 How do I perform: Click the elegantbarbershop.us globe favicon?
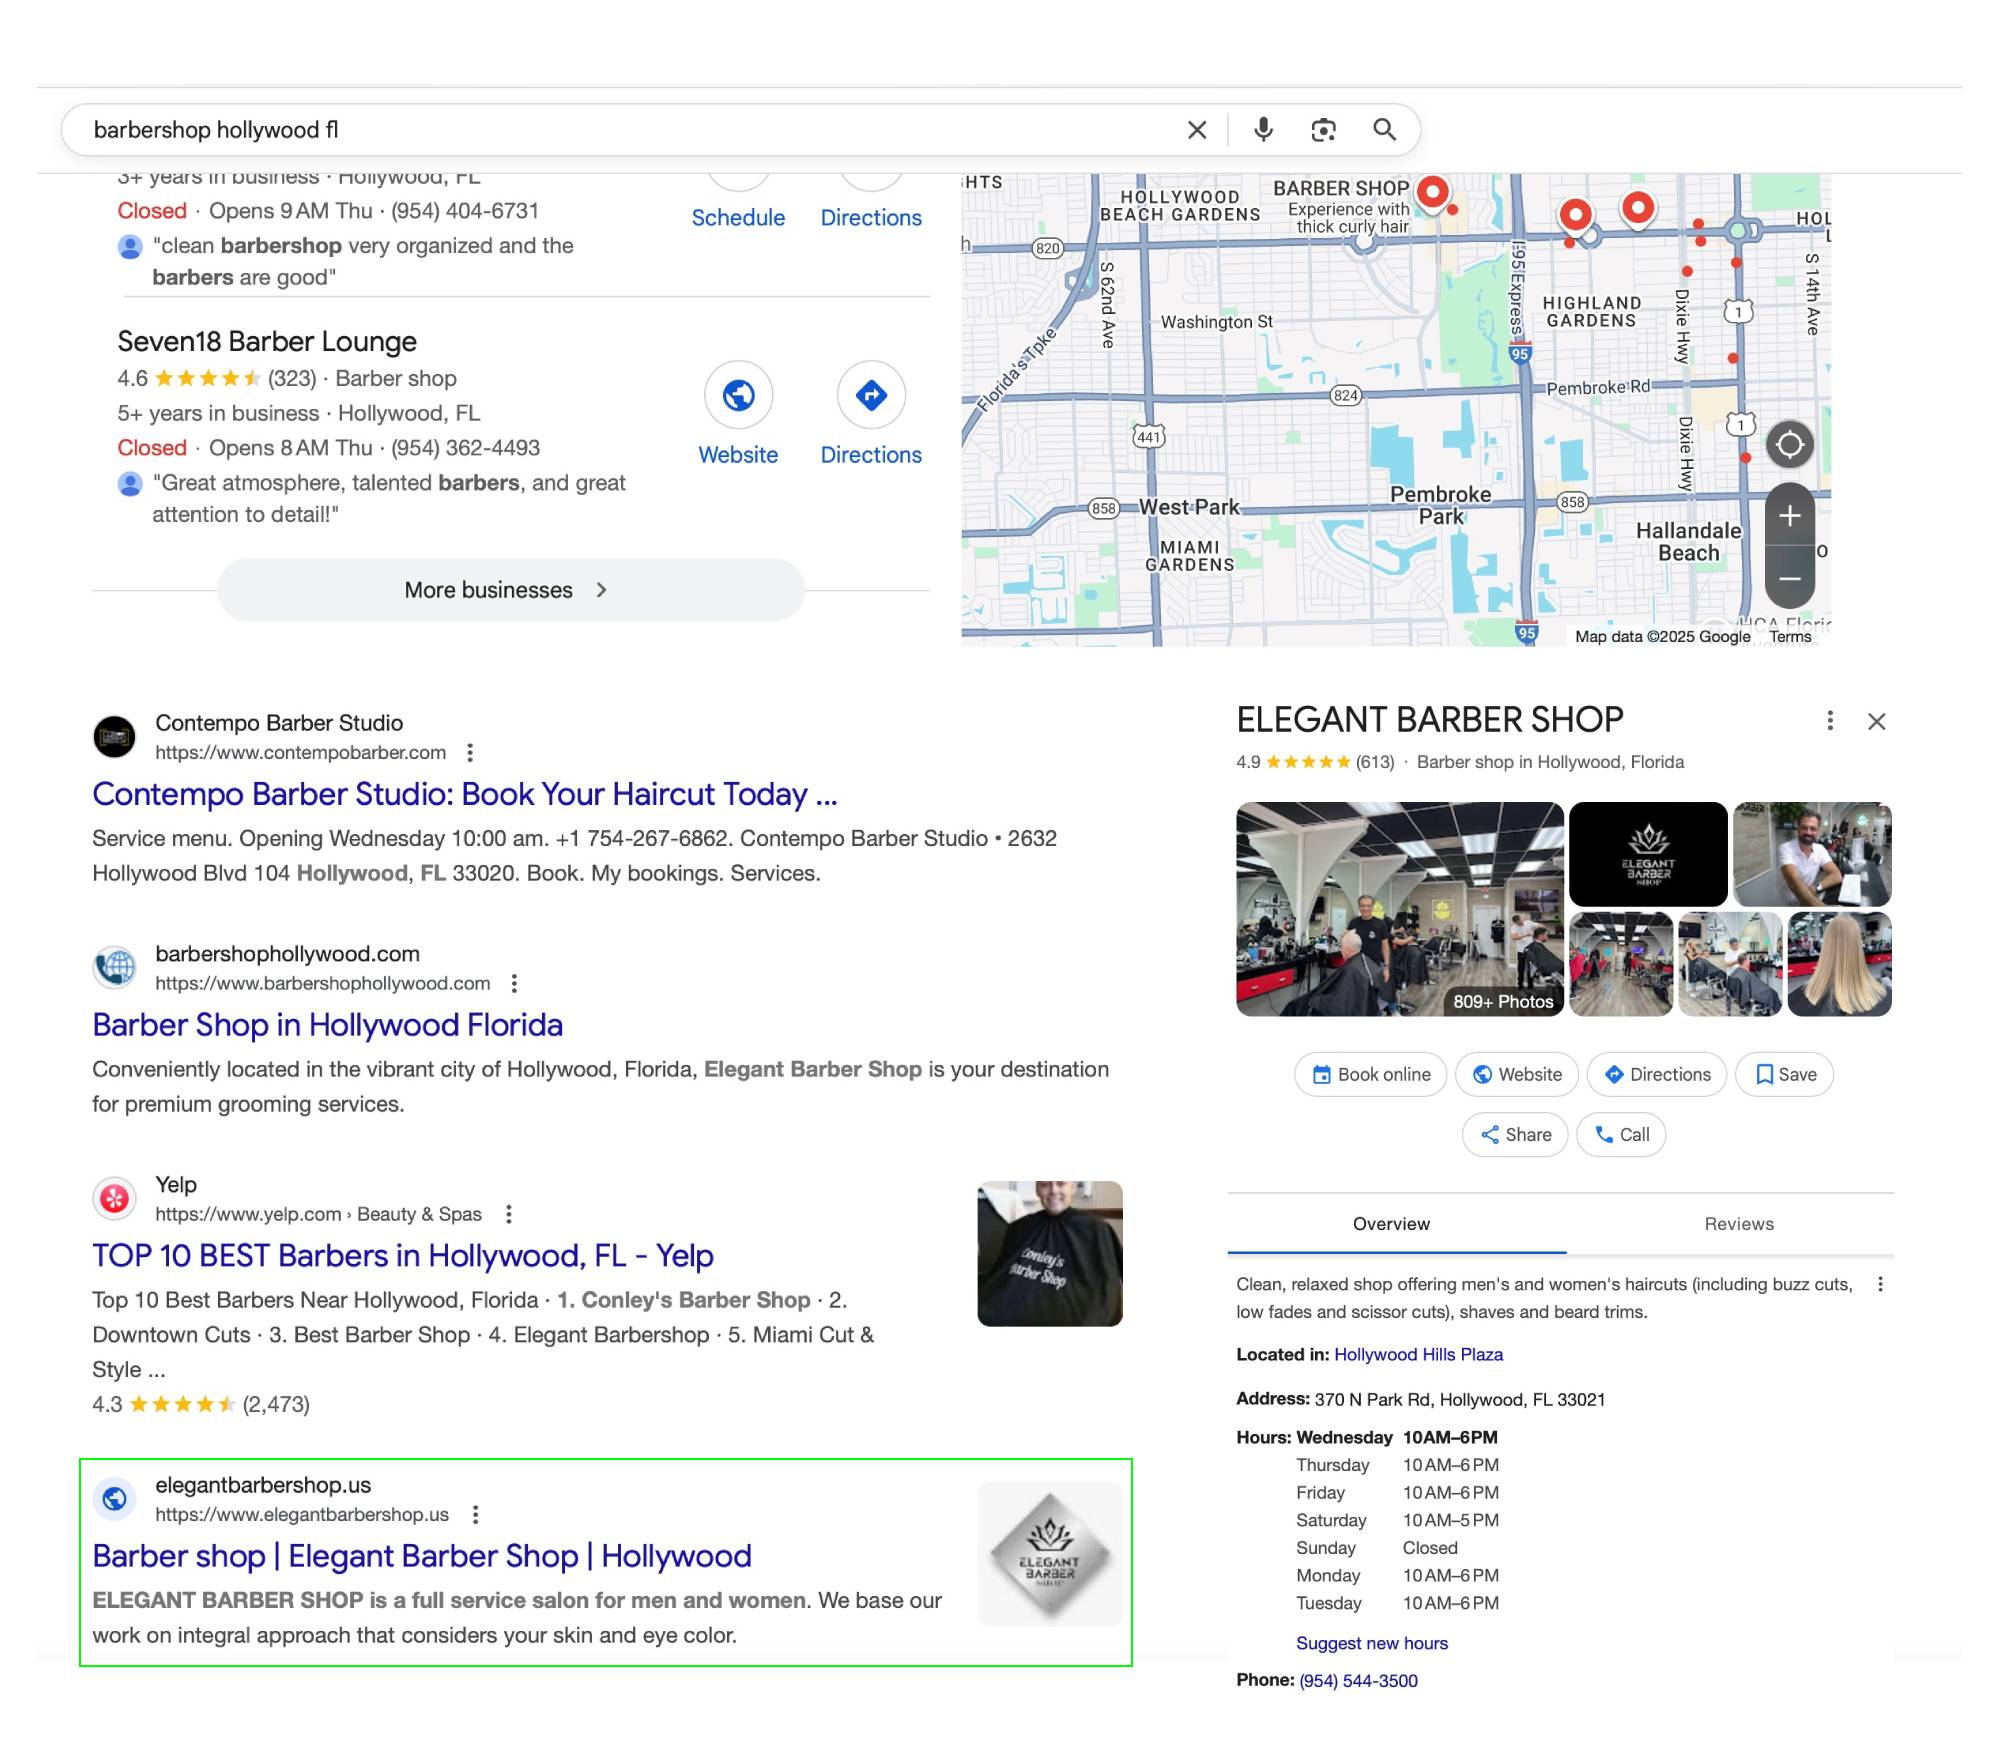(114, 1498)
